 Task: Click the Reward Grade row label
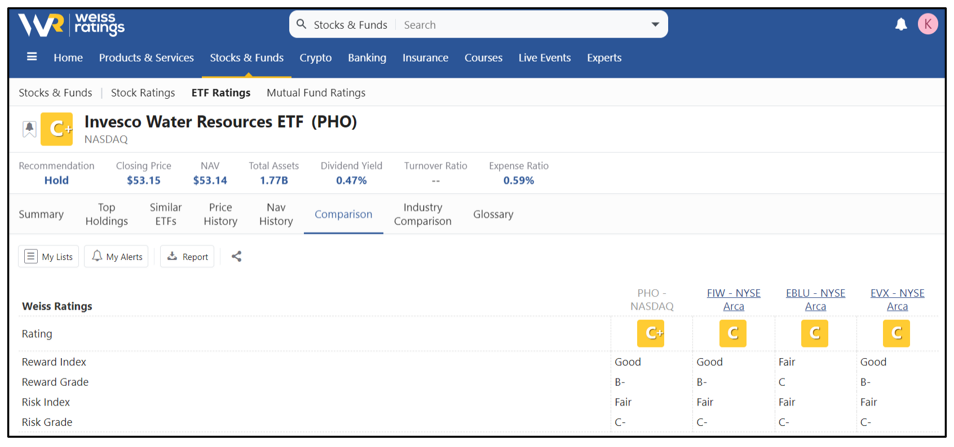(55, 382)
